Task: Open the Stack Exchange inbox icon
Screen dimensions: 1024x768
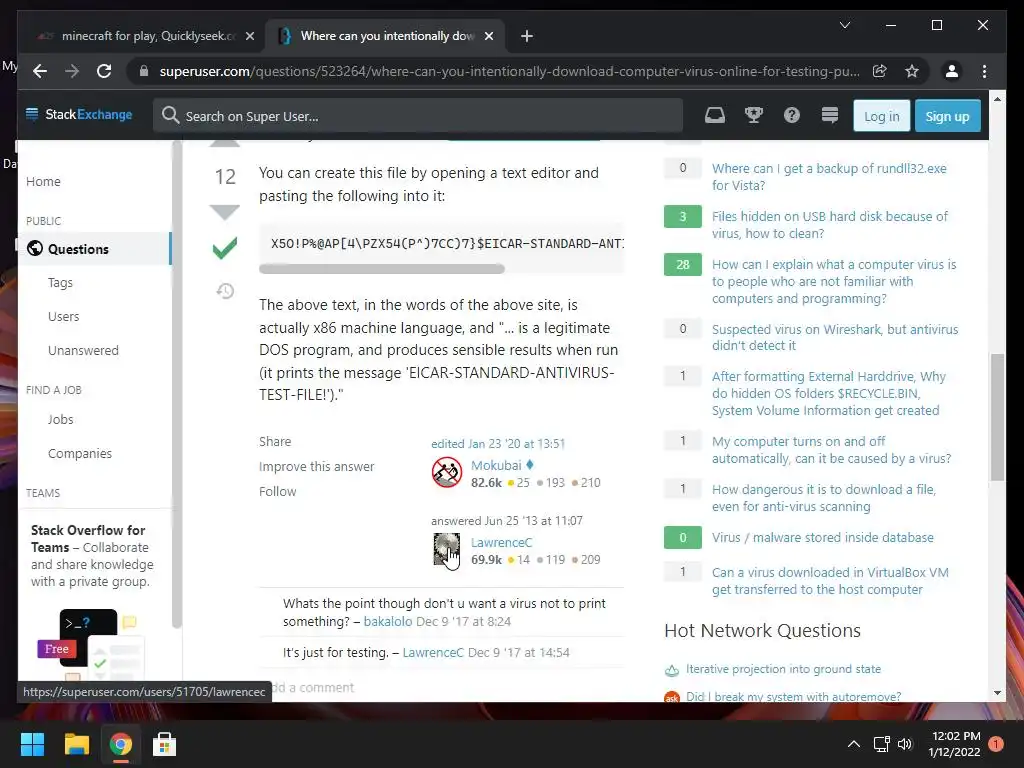Action: coord(714,116)
